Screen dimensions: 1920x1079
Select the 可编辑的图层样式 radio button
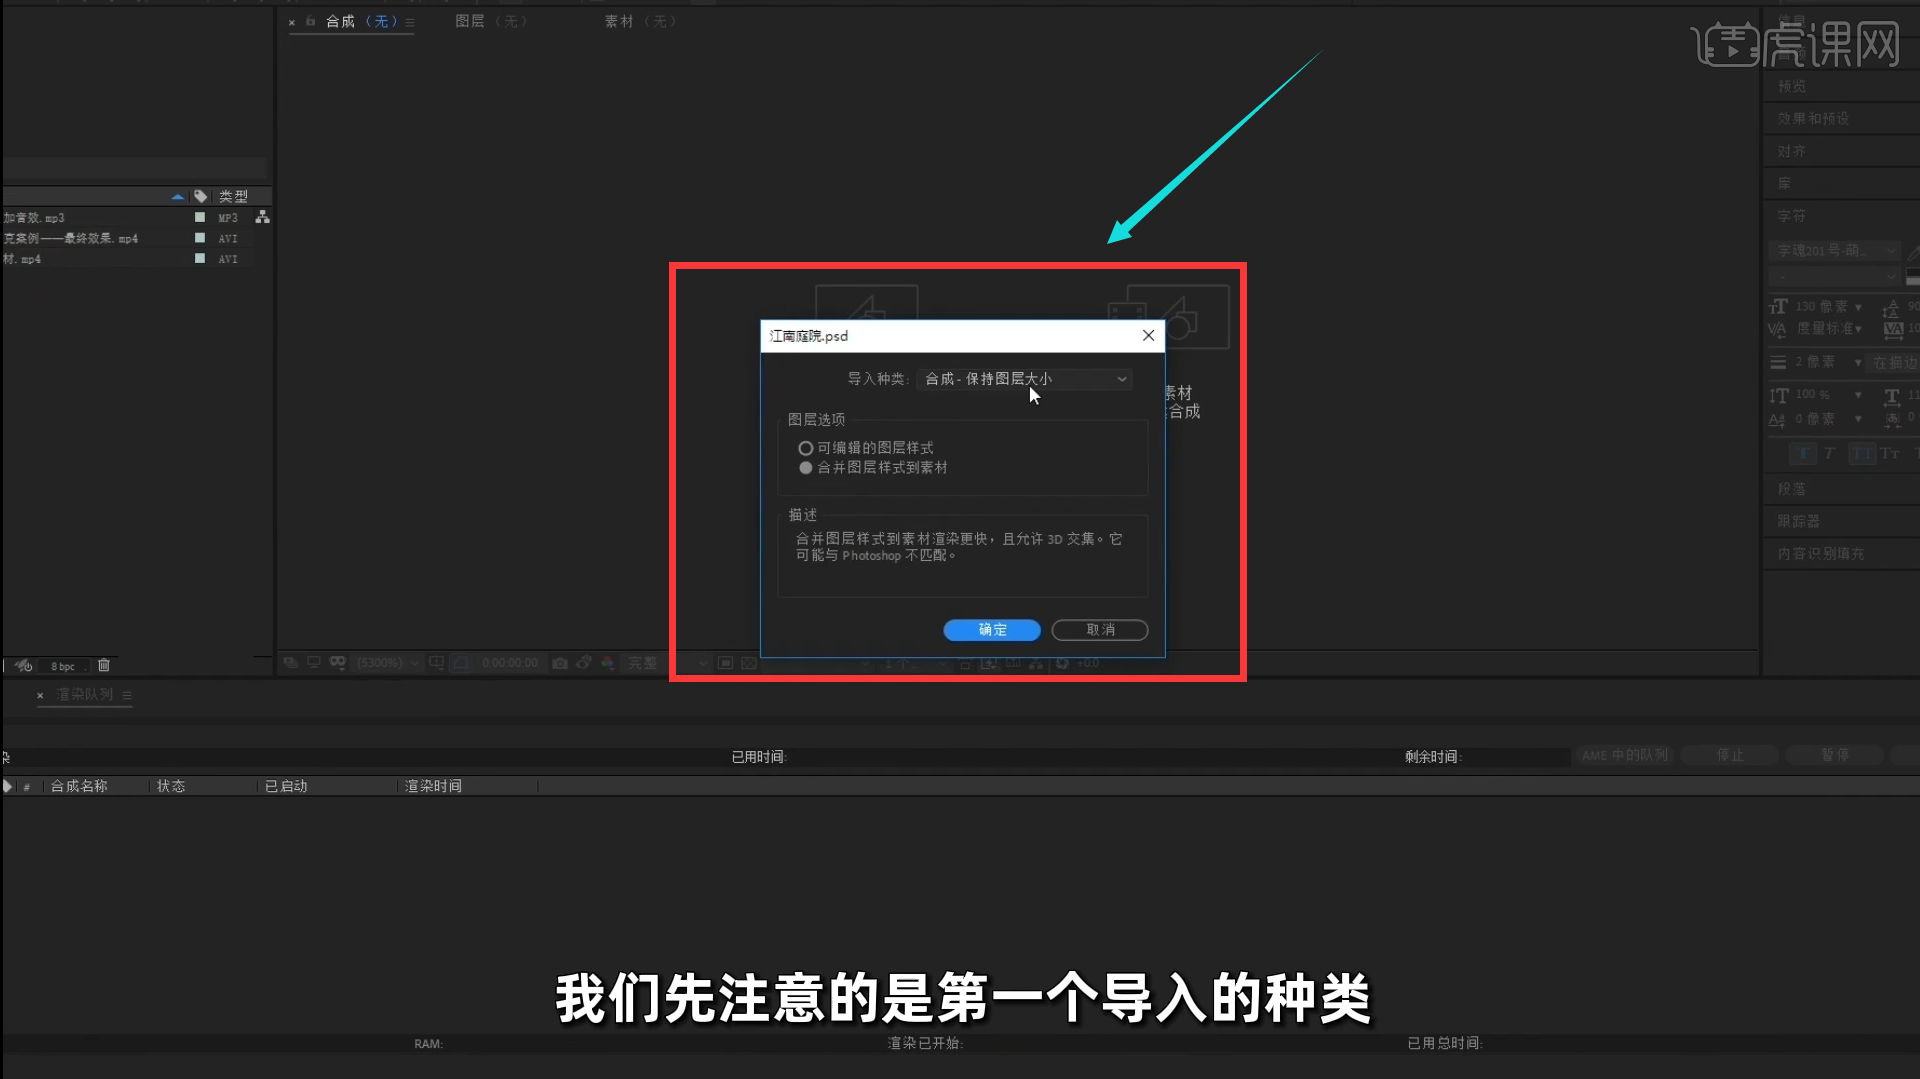point(806,448)
